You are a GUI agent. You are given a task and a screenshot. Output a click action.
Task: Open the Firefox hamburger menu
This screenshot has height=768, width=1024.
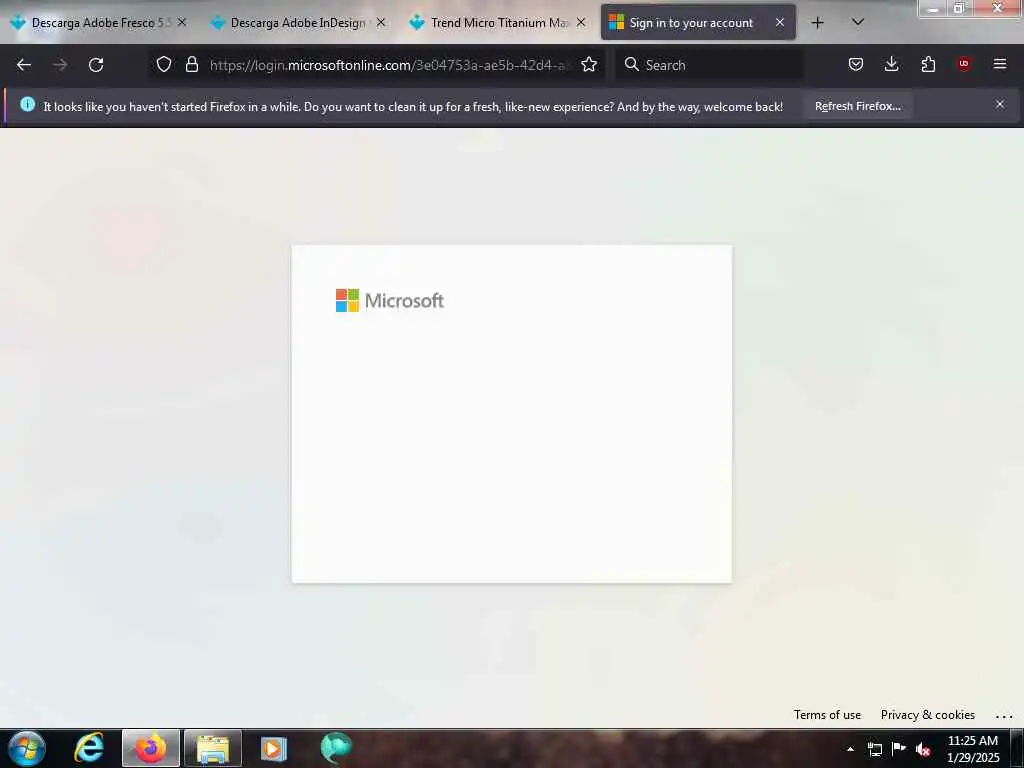pyautogui.click(x=1000, y=64)
